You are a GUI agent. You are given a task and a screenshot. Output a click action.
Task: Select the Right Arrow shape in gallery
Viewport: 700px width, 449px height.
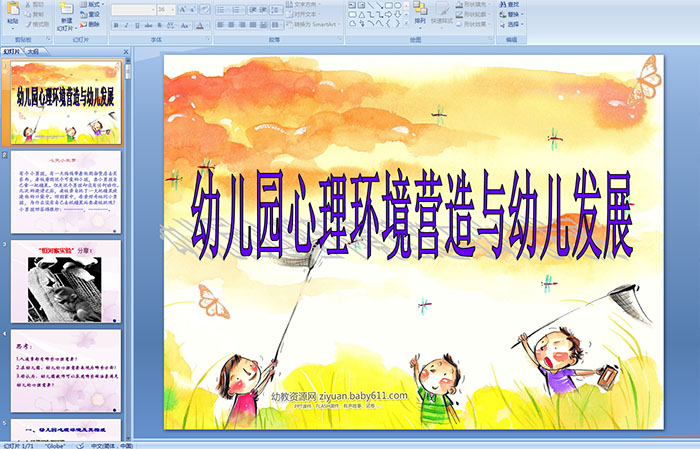point(389,14)
